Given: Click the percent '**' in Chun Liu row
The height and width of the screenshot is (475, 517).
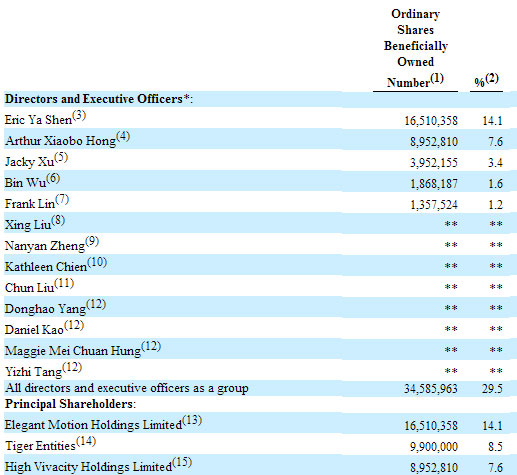Looking at the screenshot, I should pos(496,287).
